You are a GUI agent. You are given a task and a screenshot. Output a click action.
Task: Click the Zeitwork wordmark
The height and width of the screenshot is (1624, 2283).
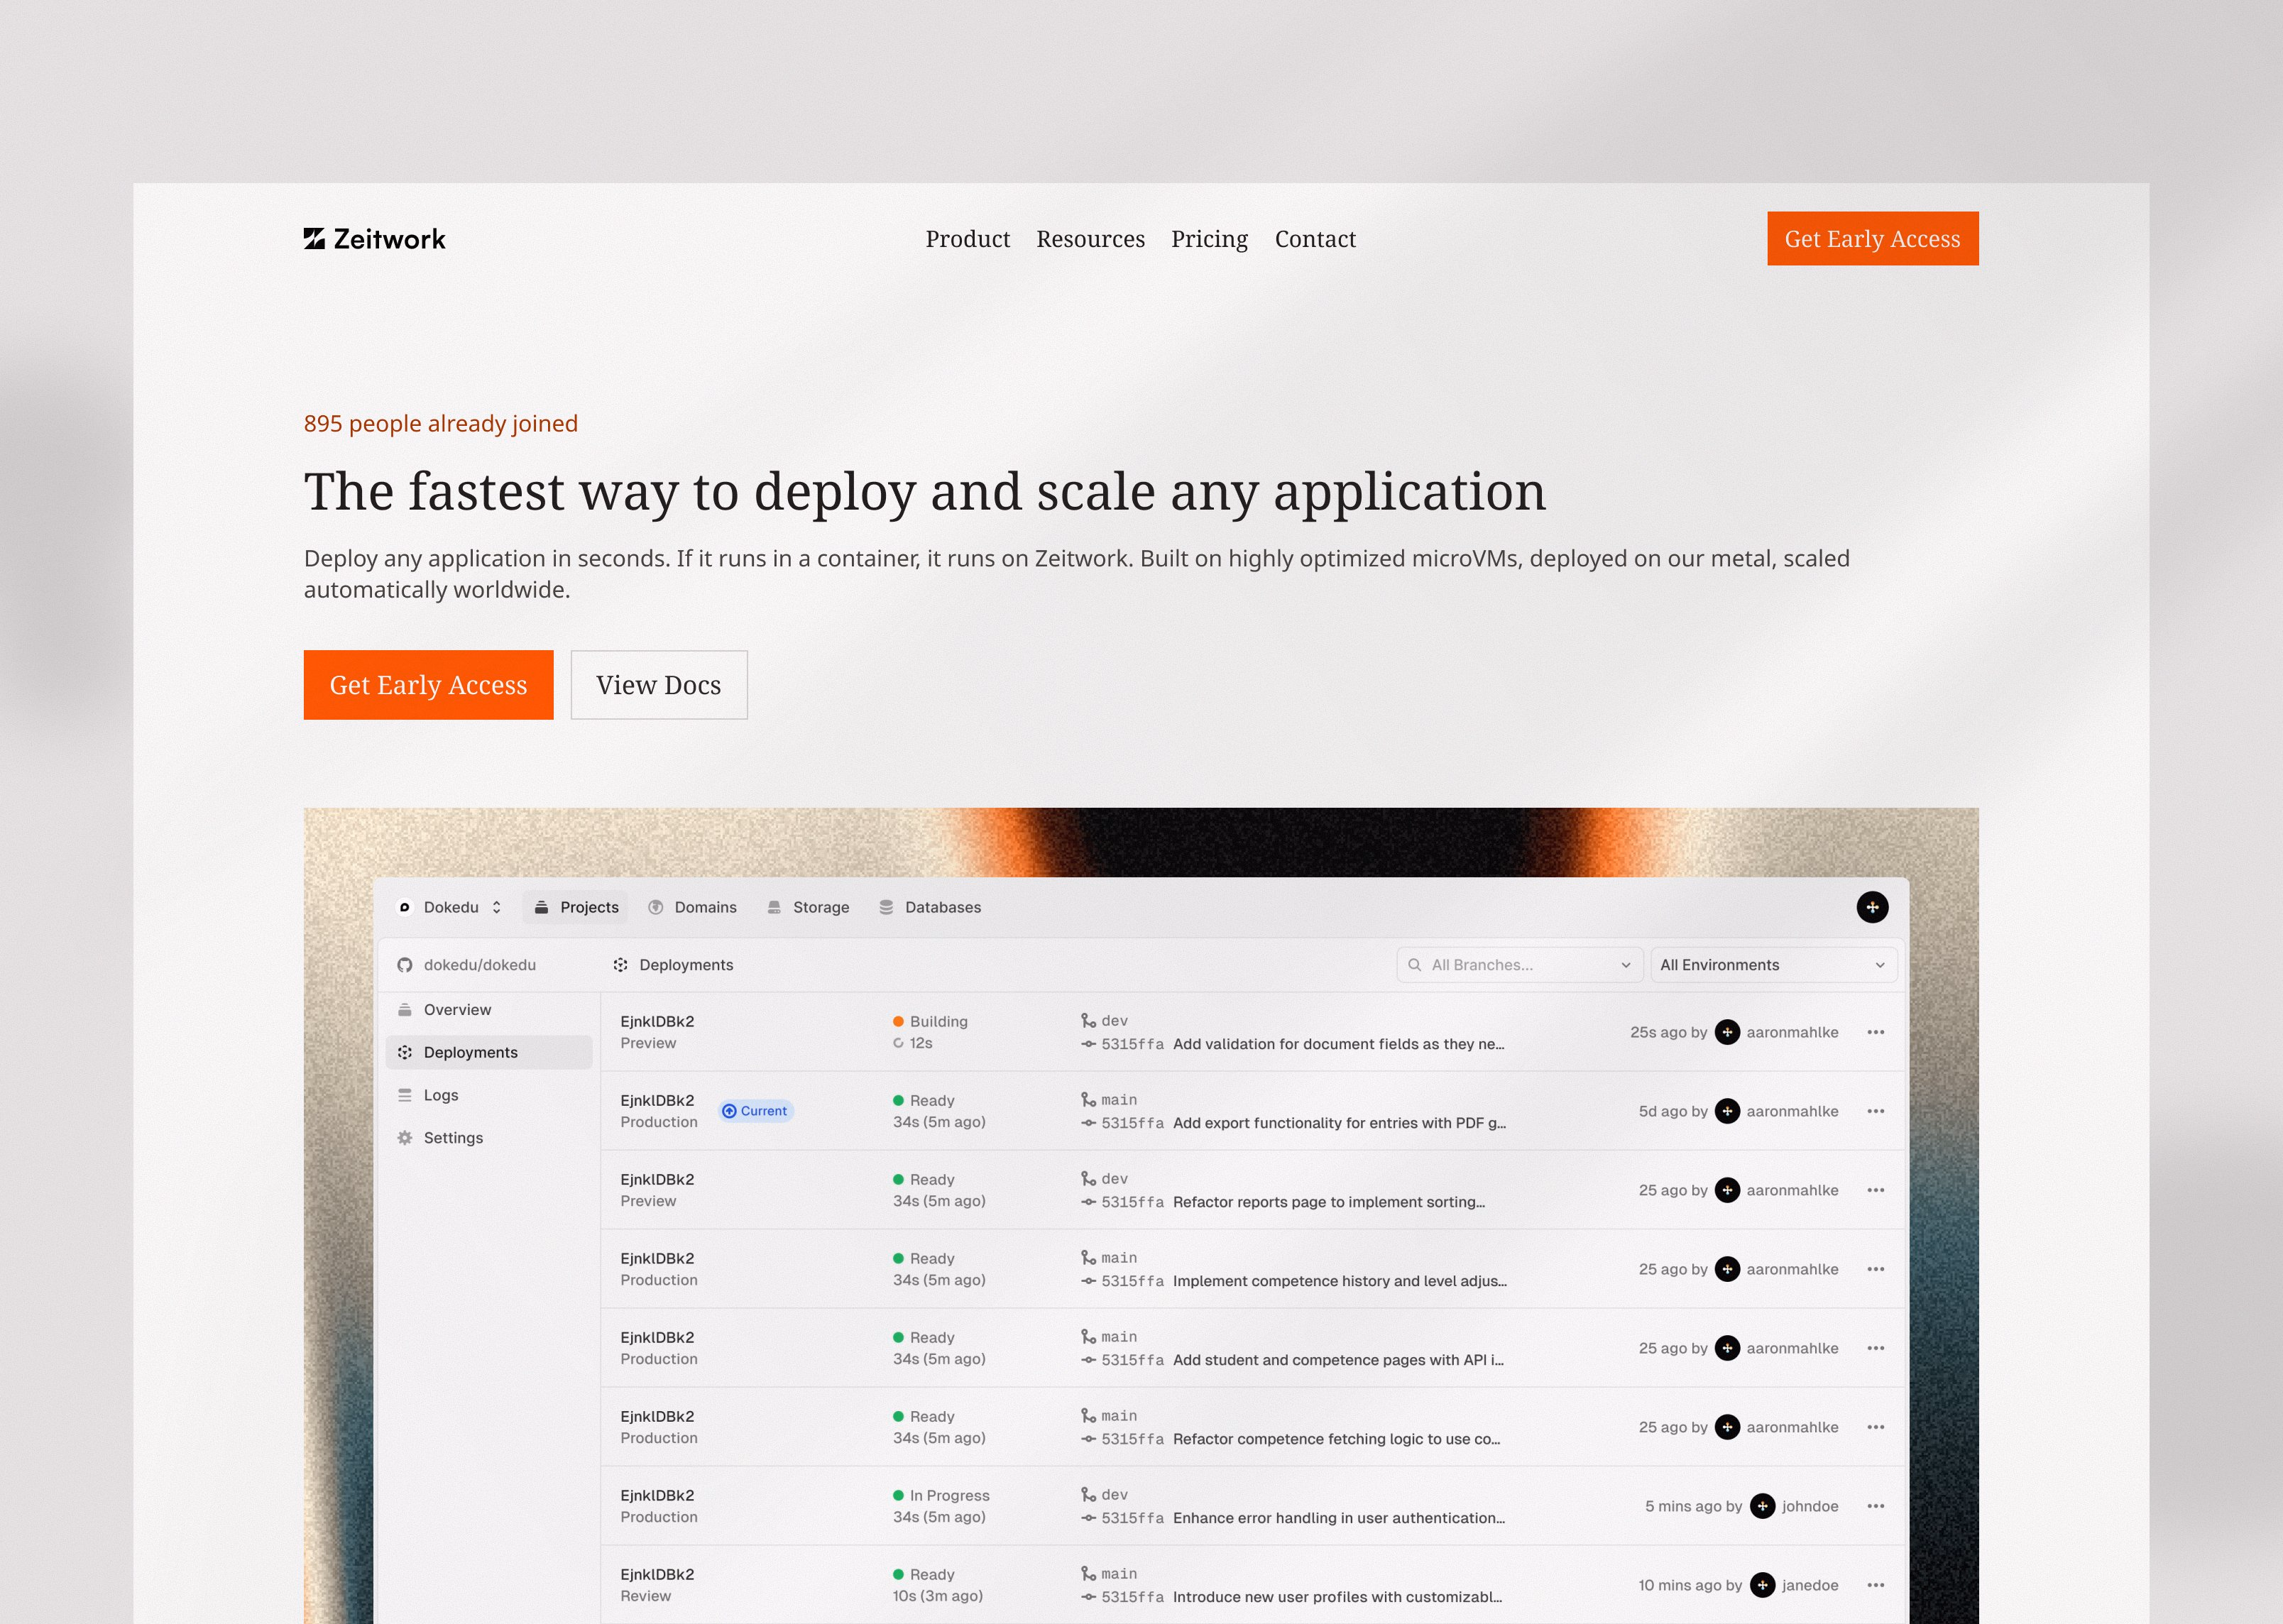click(x=390, y=239)
